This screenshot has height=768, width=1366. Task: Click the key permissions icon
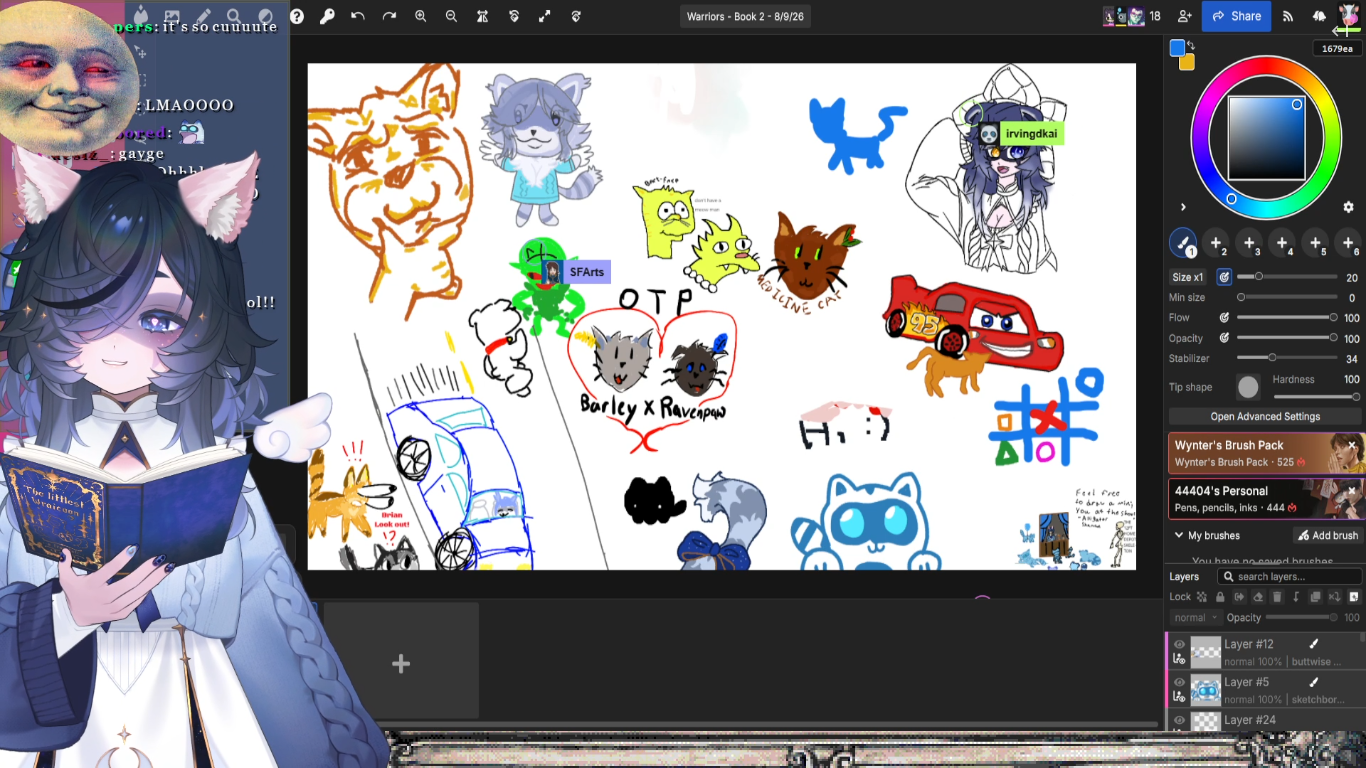(327, 16)
